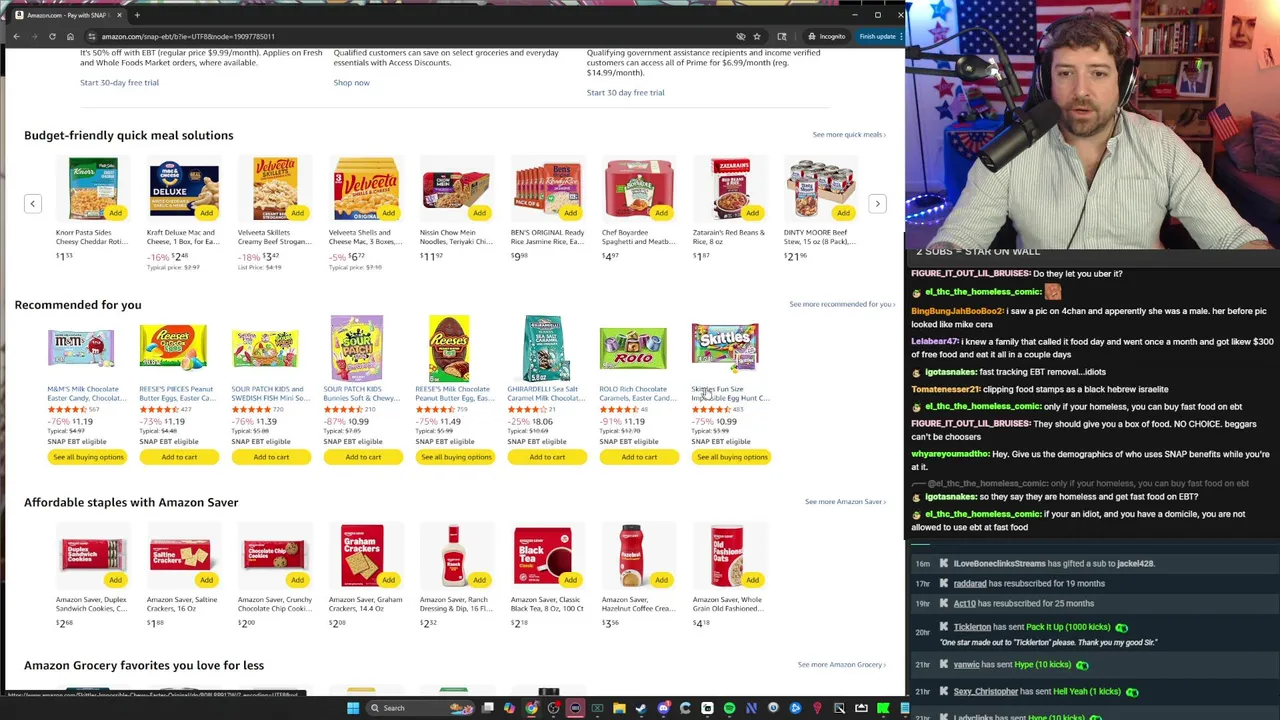Add Amazon Saver Classic Black Tea

click(571, 580)
